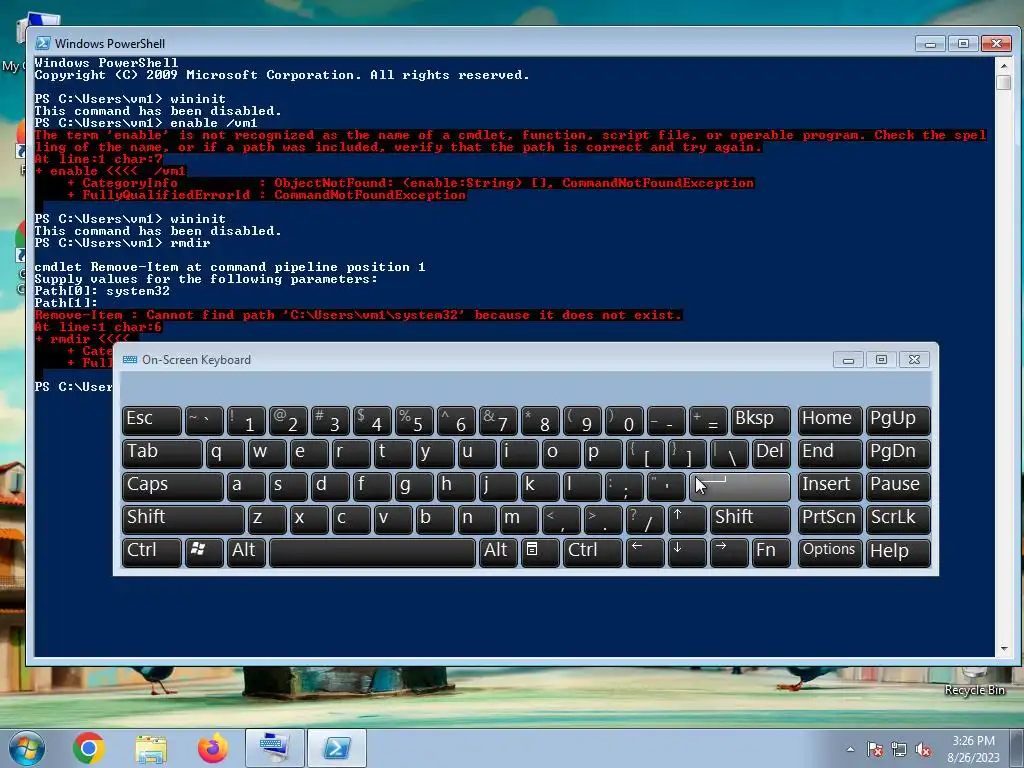Click the tilde backtick key
This screenshot has height=768, width=1024.
point(204,420)
